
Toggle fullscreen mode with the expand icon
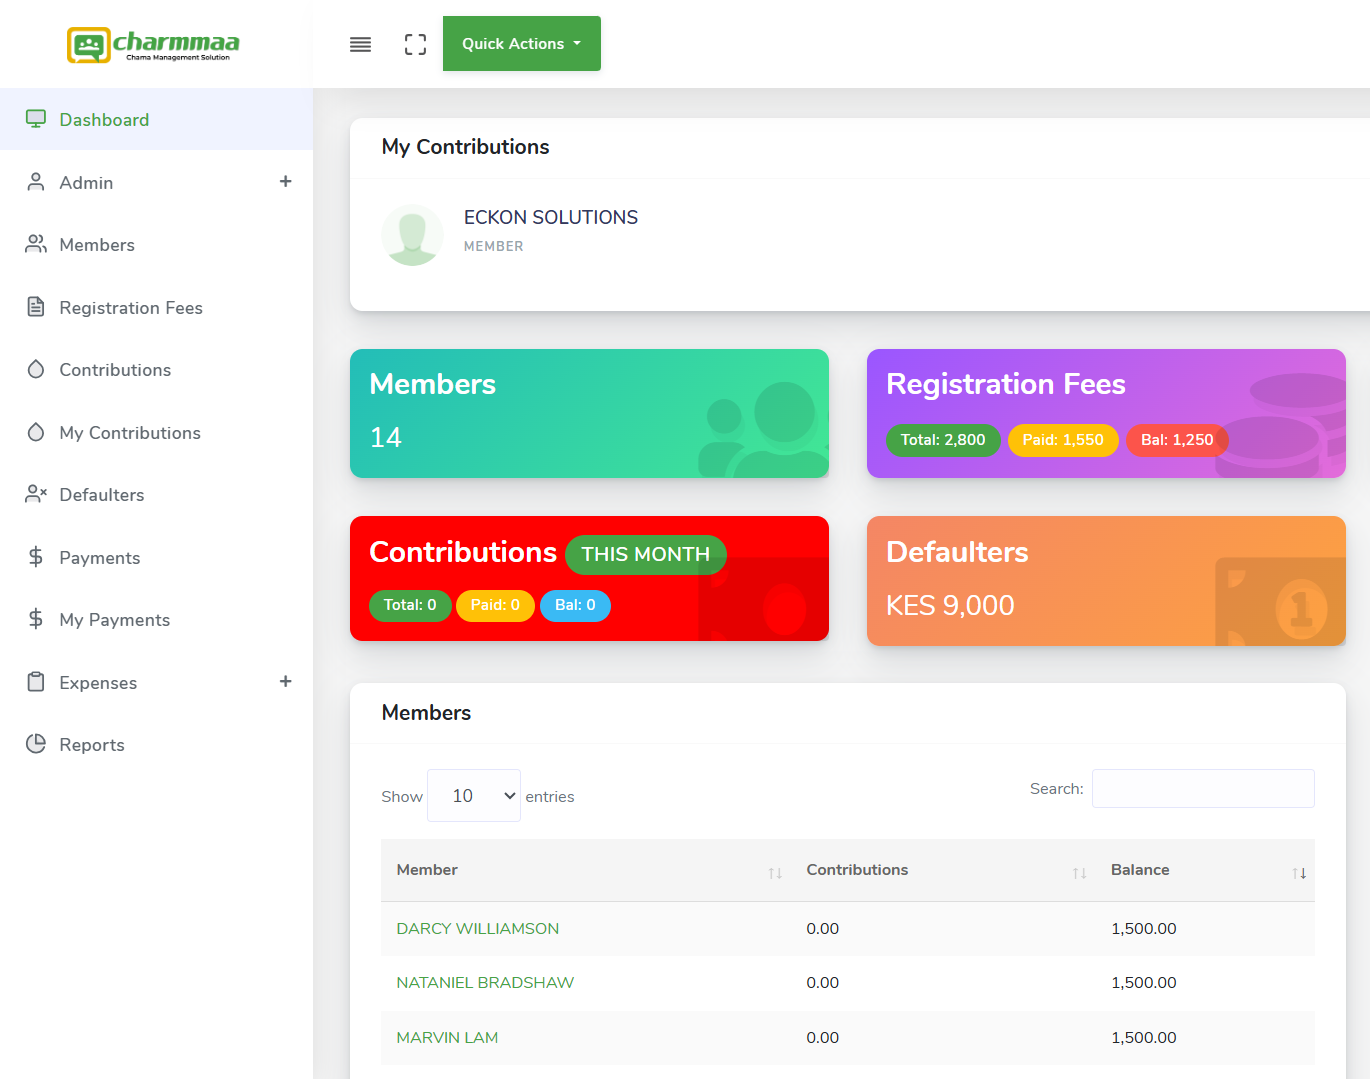pyautogui.click(x=415, y=44)
